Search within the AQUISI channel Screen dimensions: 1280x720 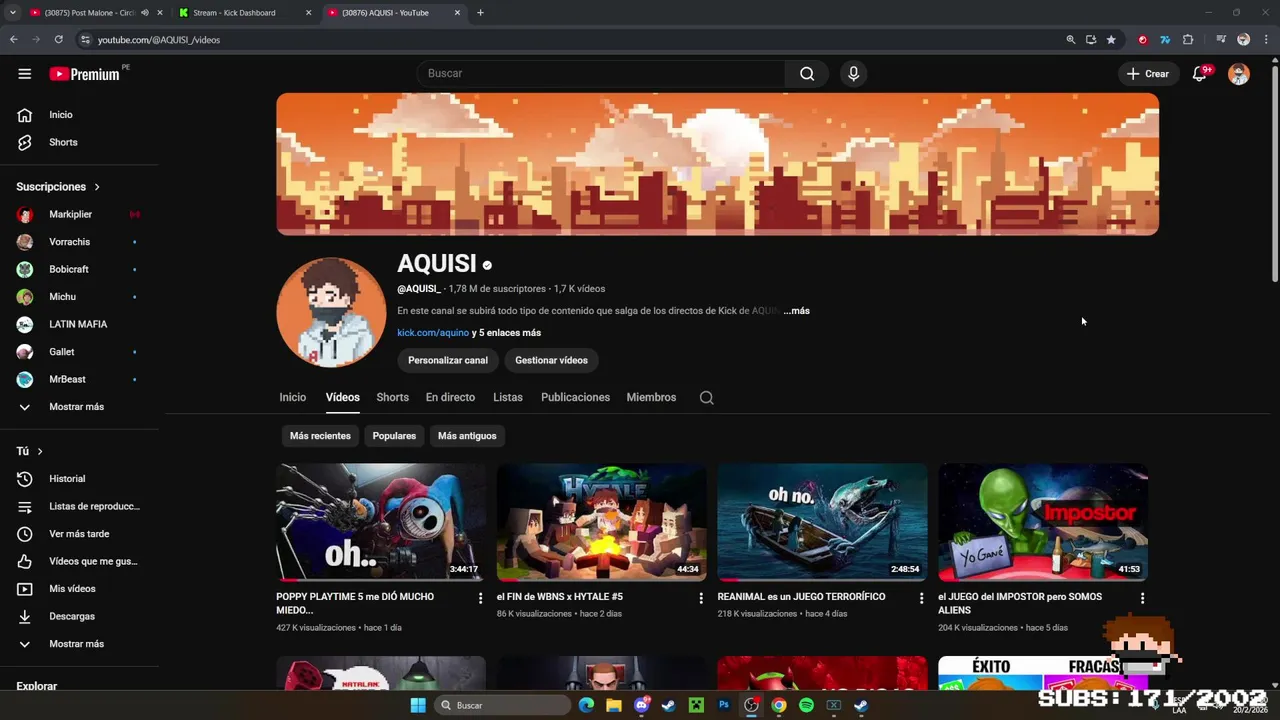(706, 397)
